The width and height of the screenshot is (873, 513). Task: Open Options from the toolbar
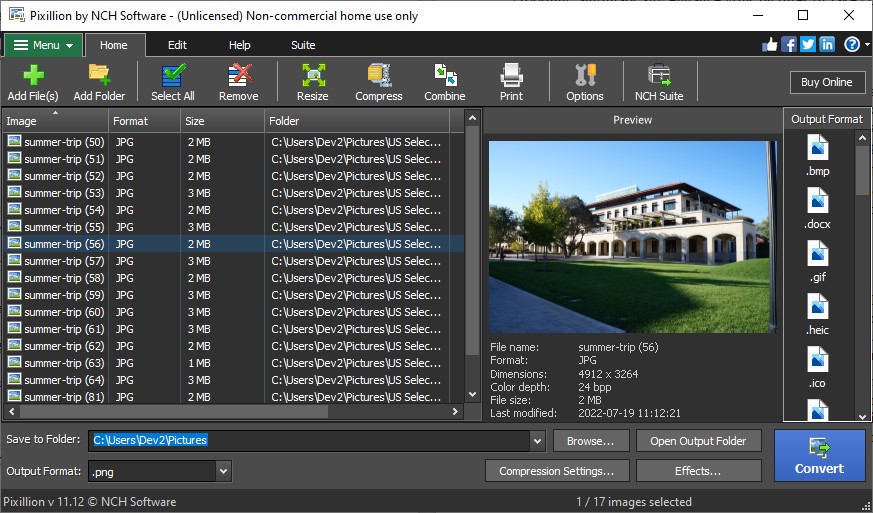(x=585, y=82)
